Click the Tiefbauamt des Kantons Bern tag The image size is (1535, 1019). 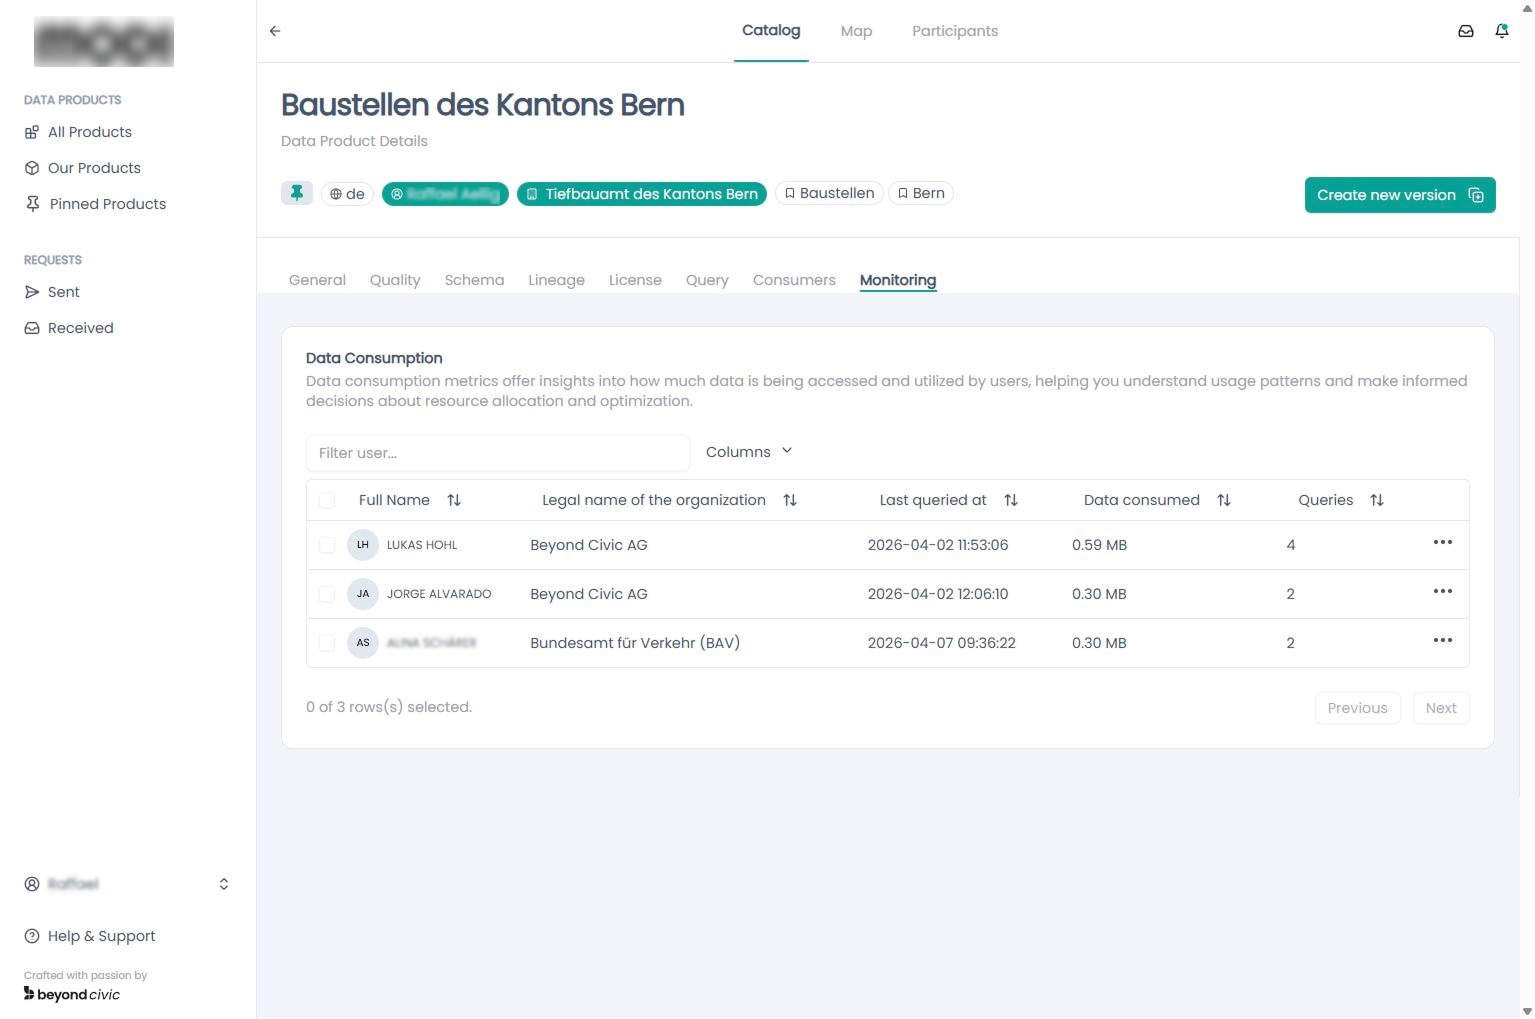click(x=642, y=194)
